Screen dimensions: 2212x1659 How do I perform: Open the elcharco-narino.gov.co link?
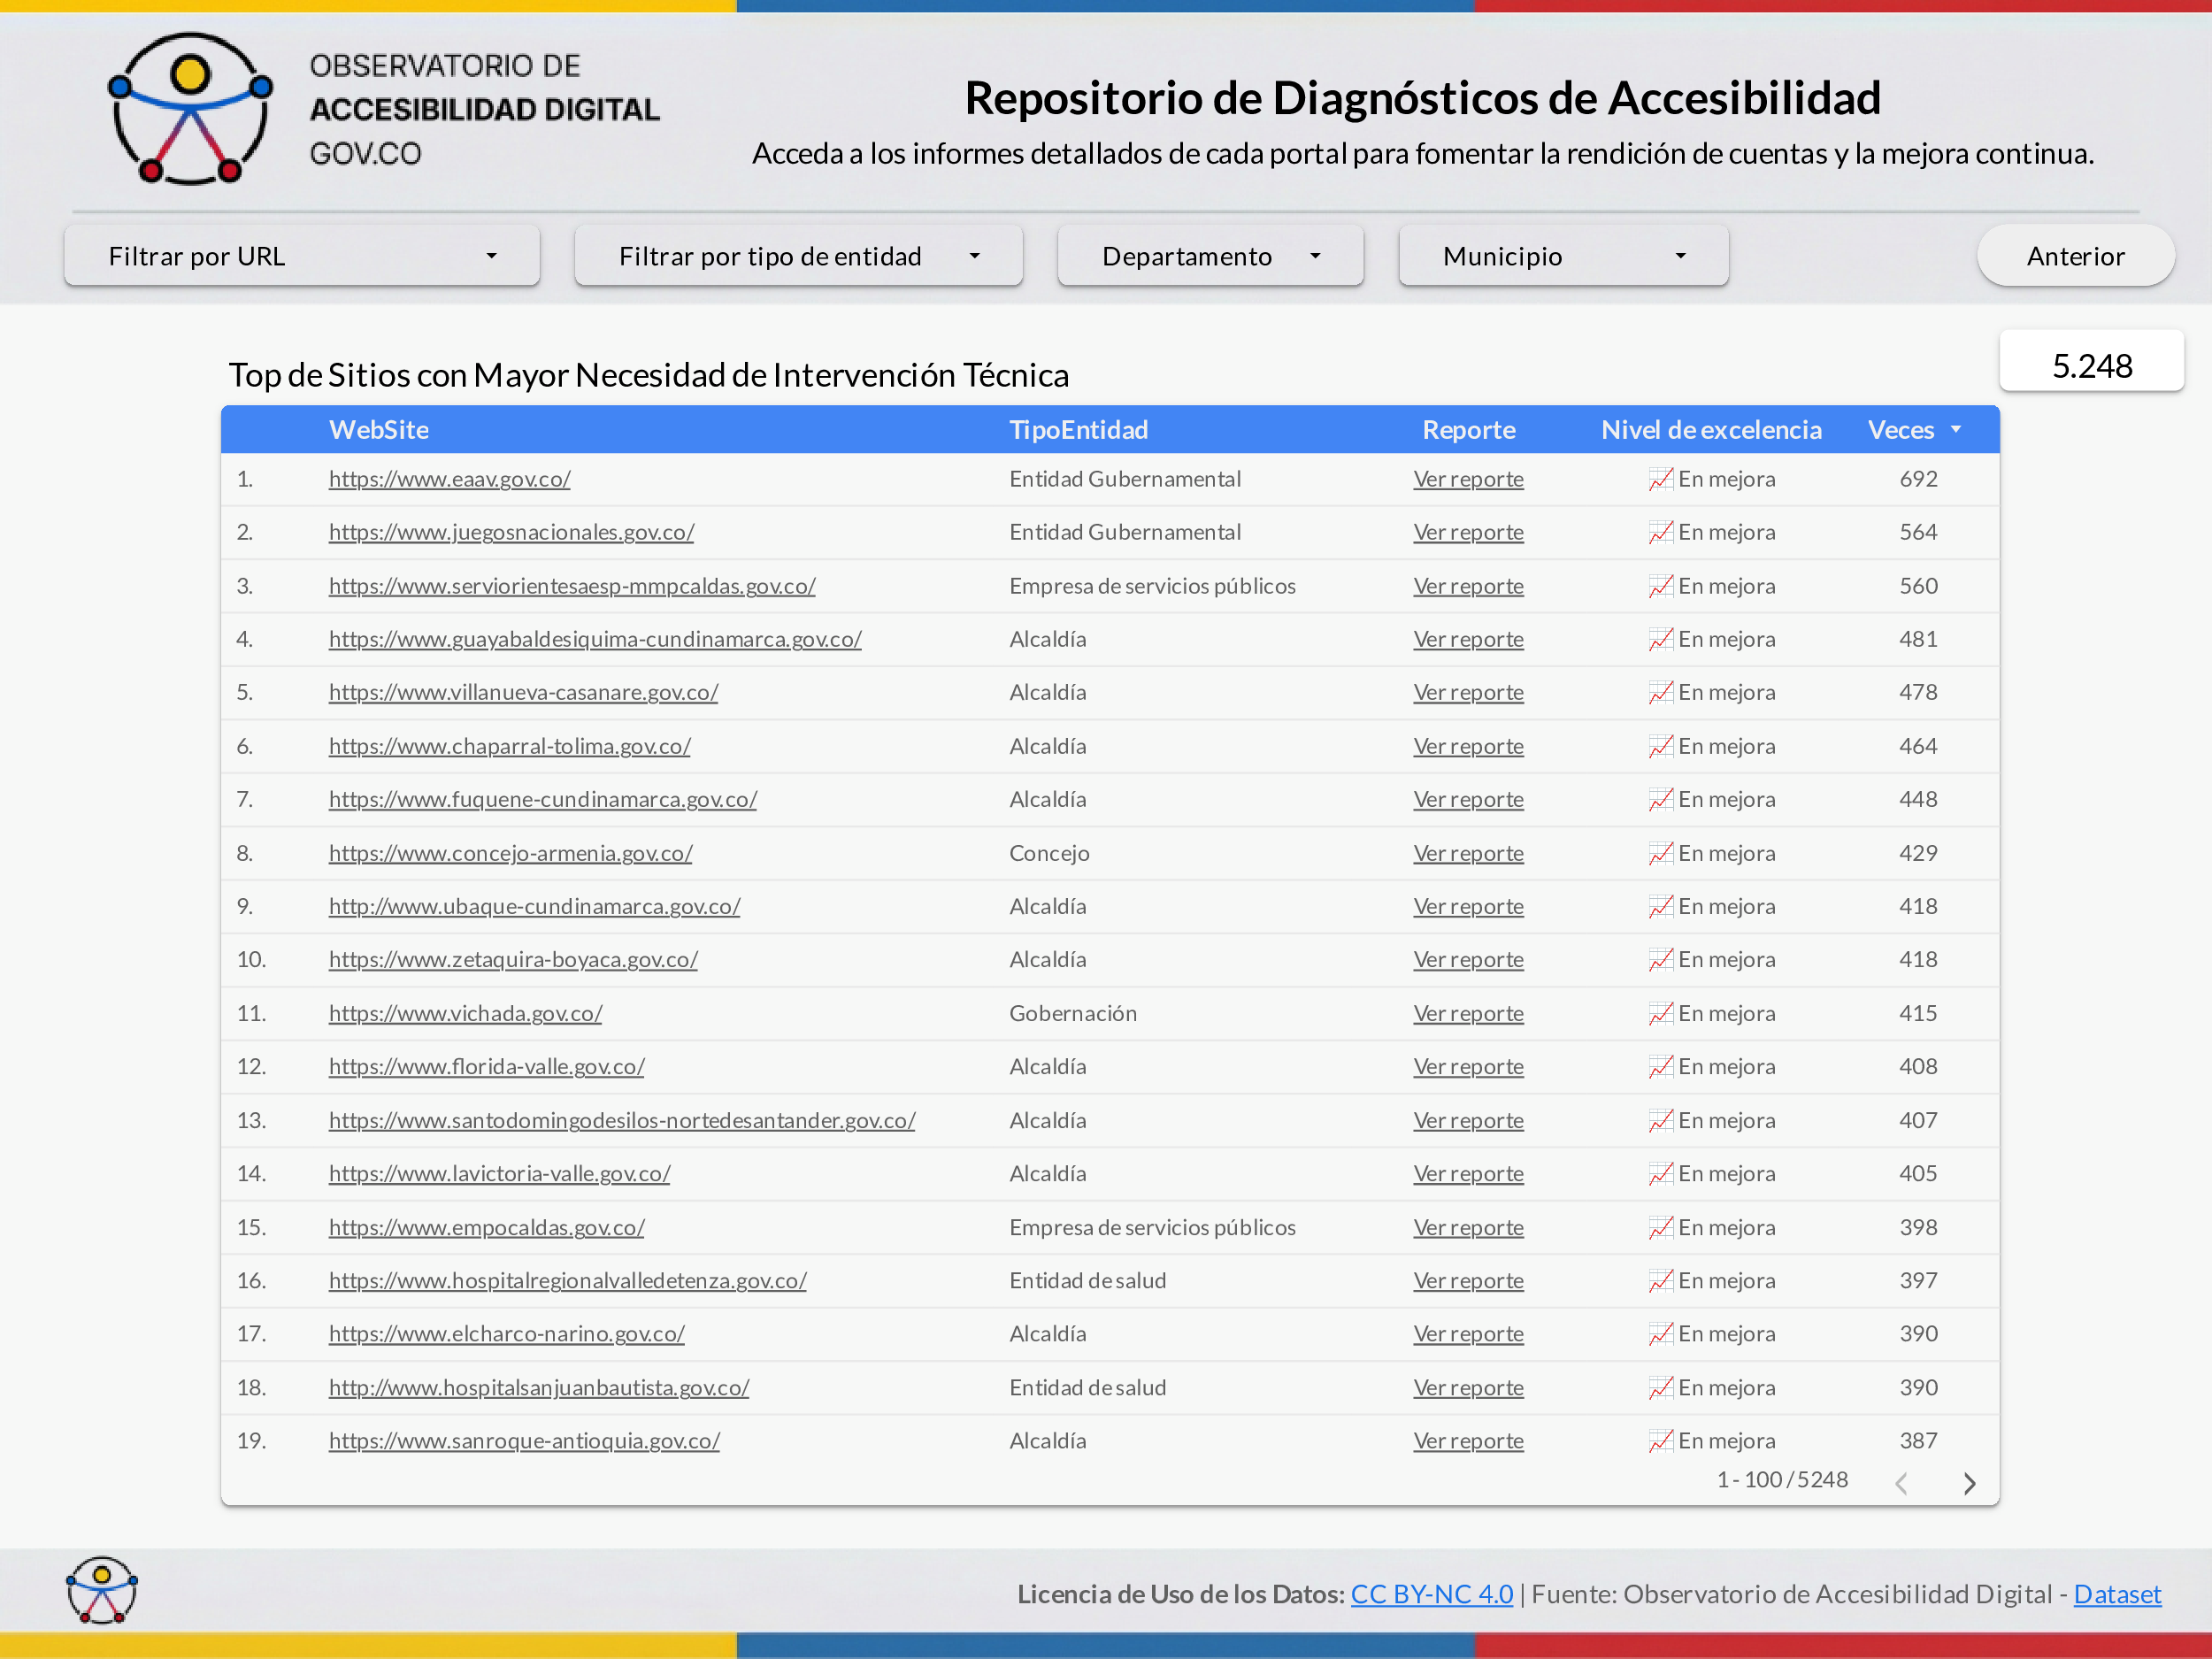[506, 1333]
